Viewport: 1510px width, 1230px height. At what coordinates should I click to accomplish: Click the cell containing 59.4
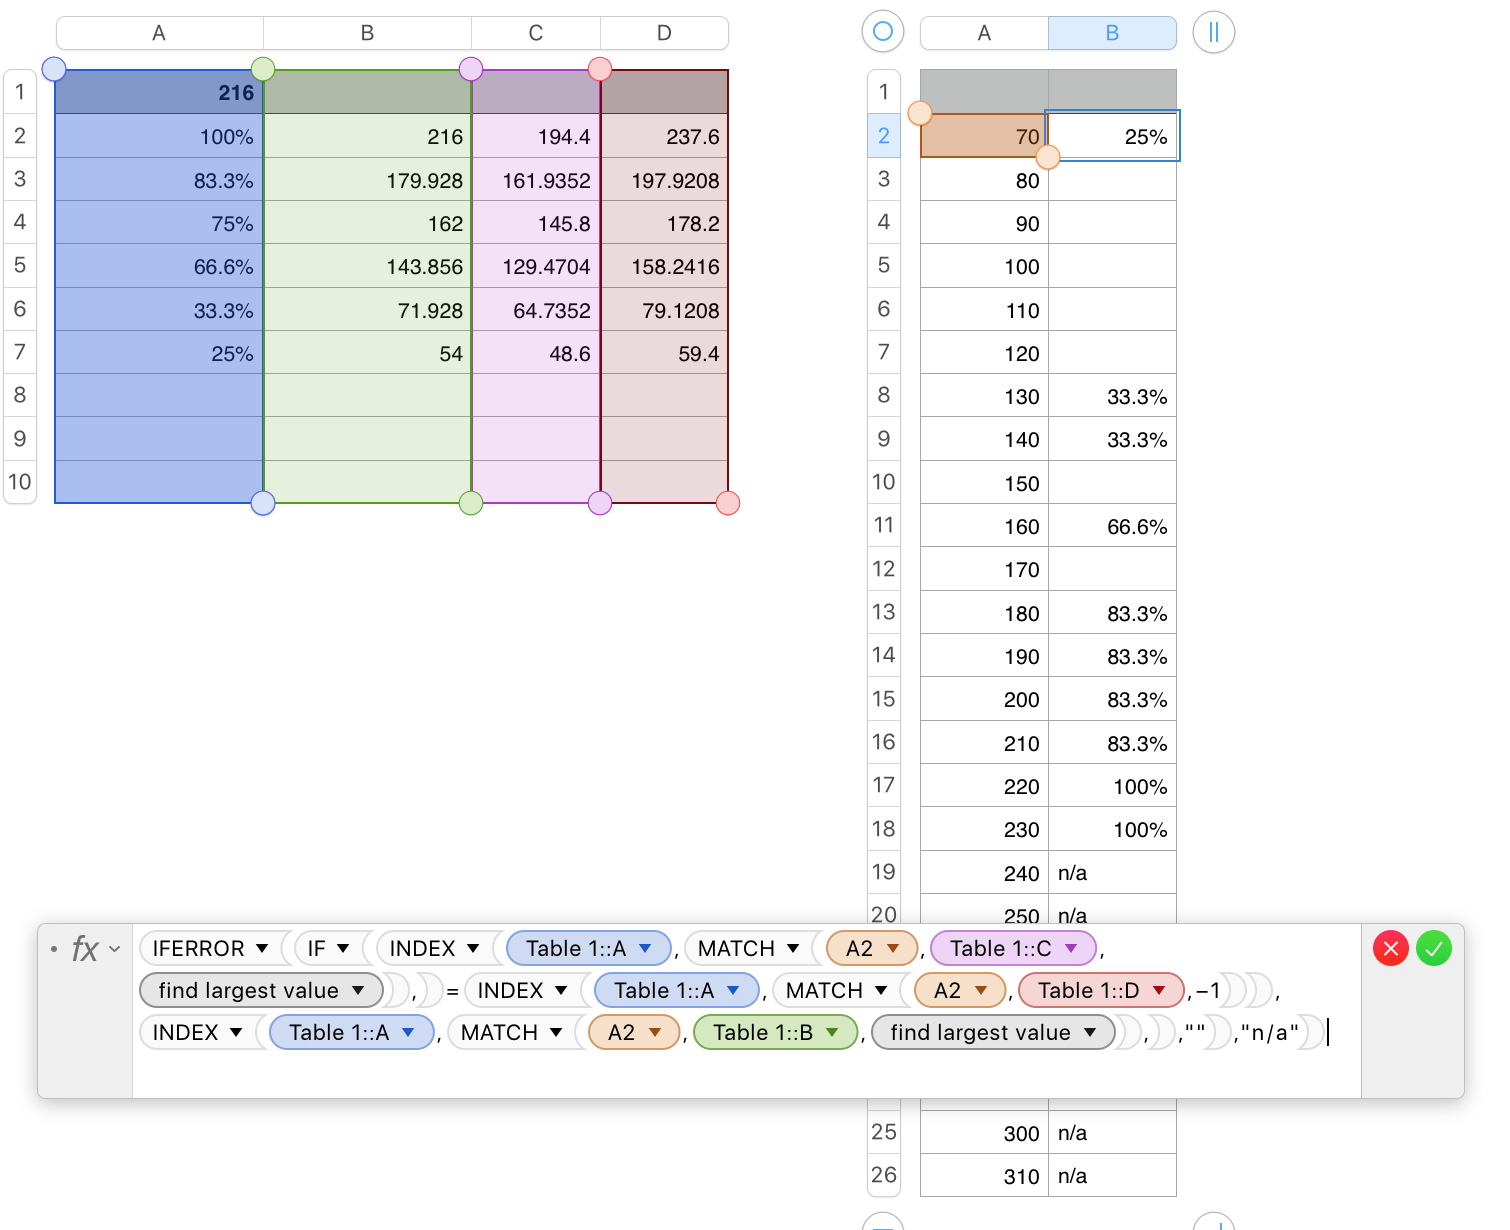click(x=664, y=353)
